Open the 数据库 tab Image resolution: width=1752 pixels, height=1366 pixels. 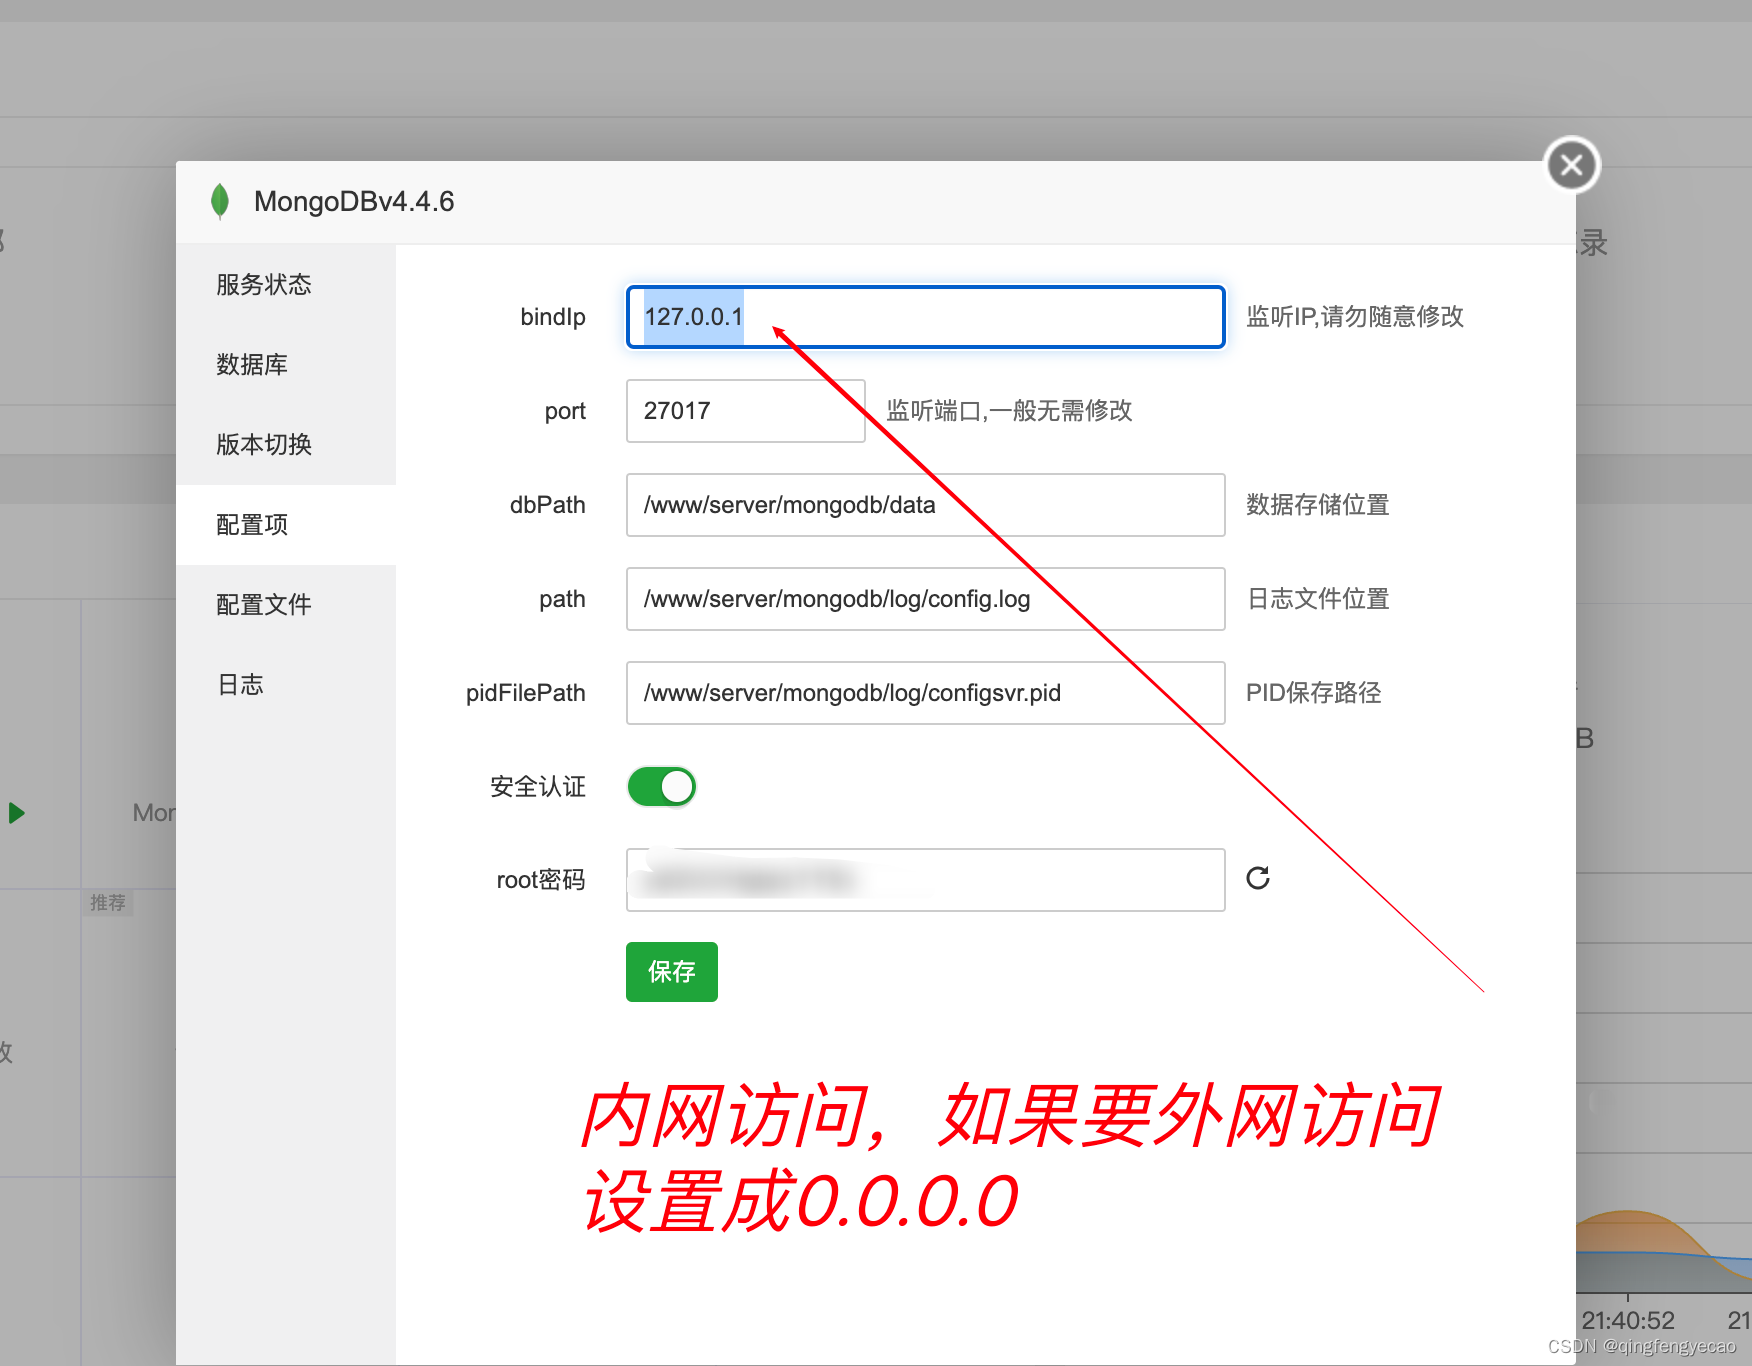[x=286, y=365]
